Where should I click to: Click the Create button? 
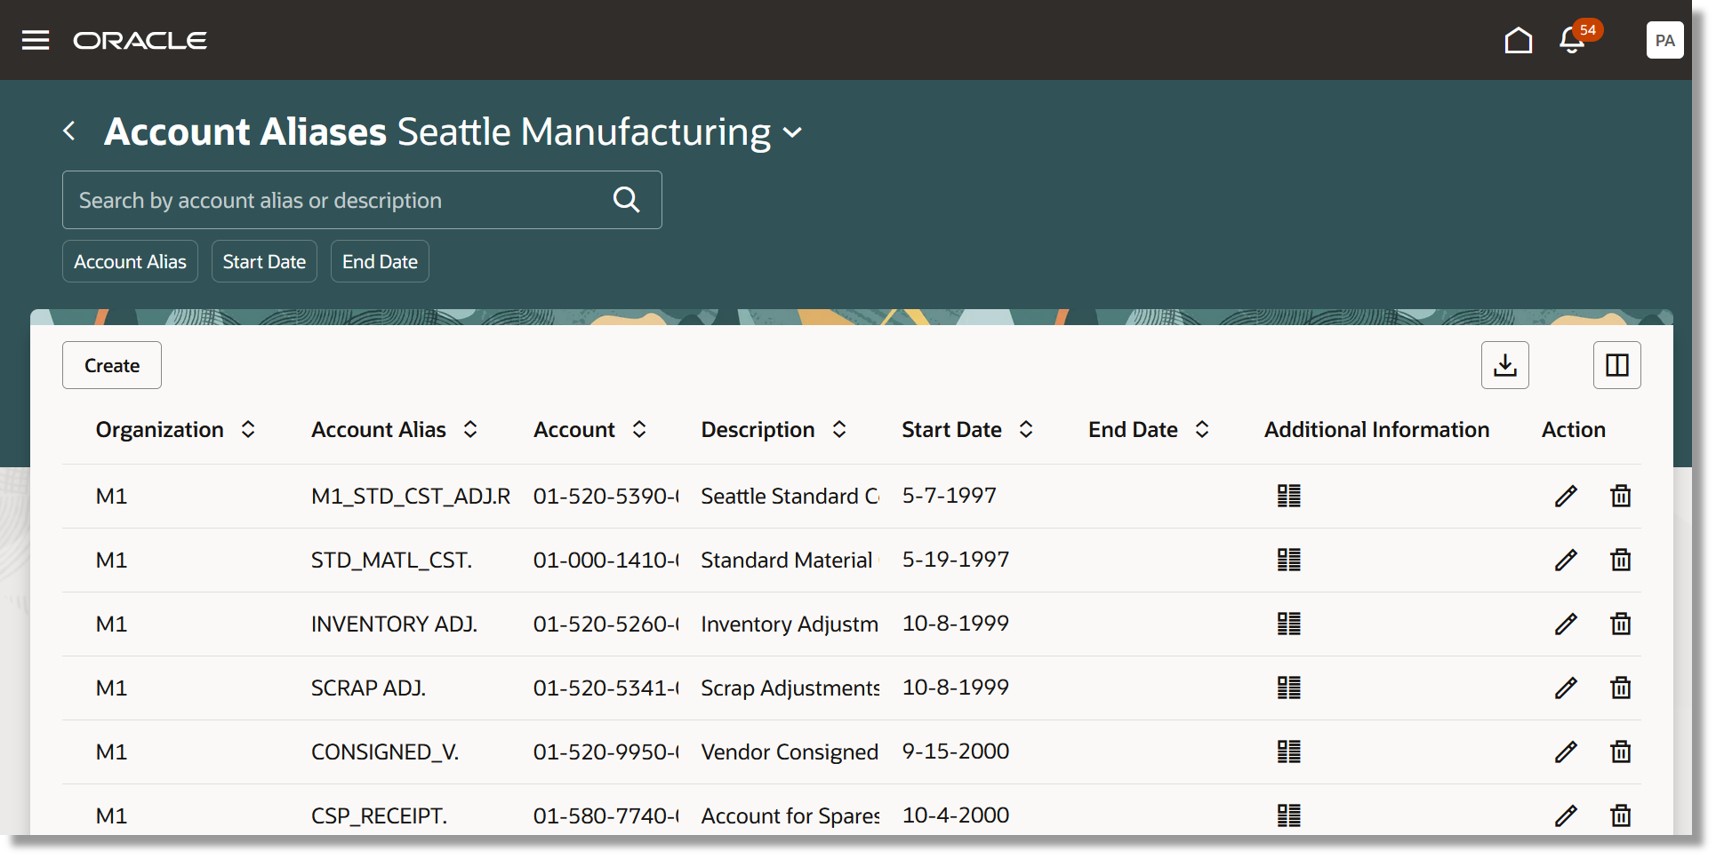[112, 365]
